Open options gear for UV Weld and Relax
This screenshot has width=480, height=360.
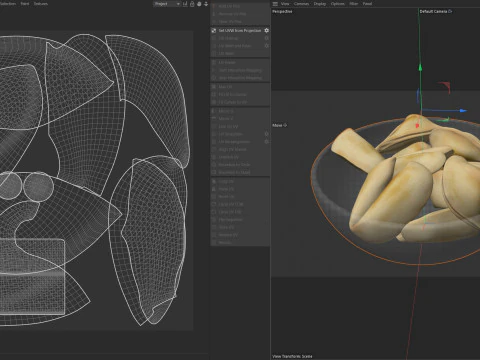[266, 46]
